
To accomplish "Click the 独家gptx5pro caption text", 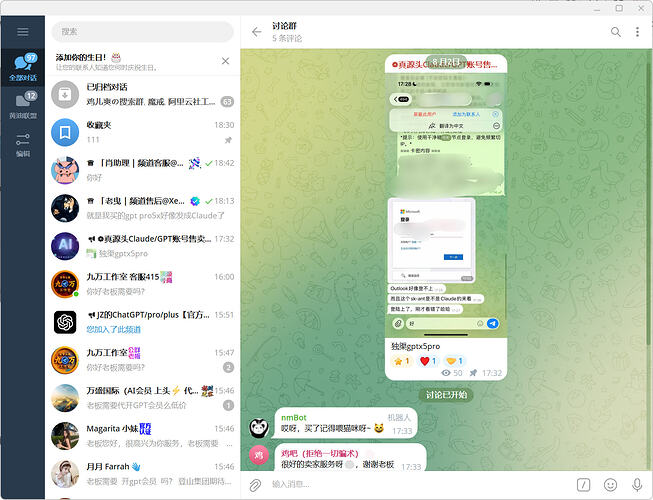I will 416,346.
